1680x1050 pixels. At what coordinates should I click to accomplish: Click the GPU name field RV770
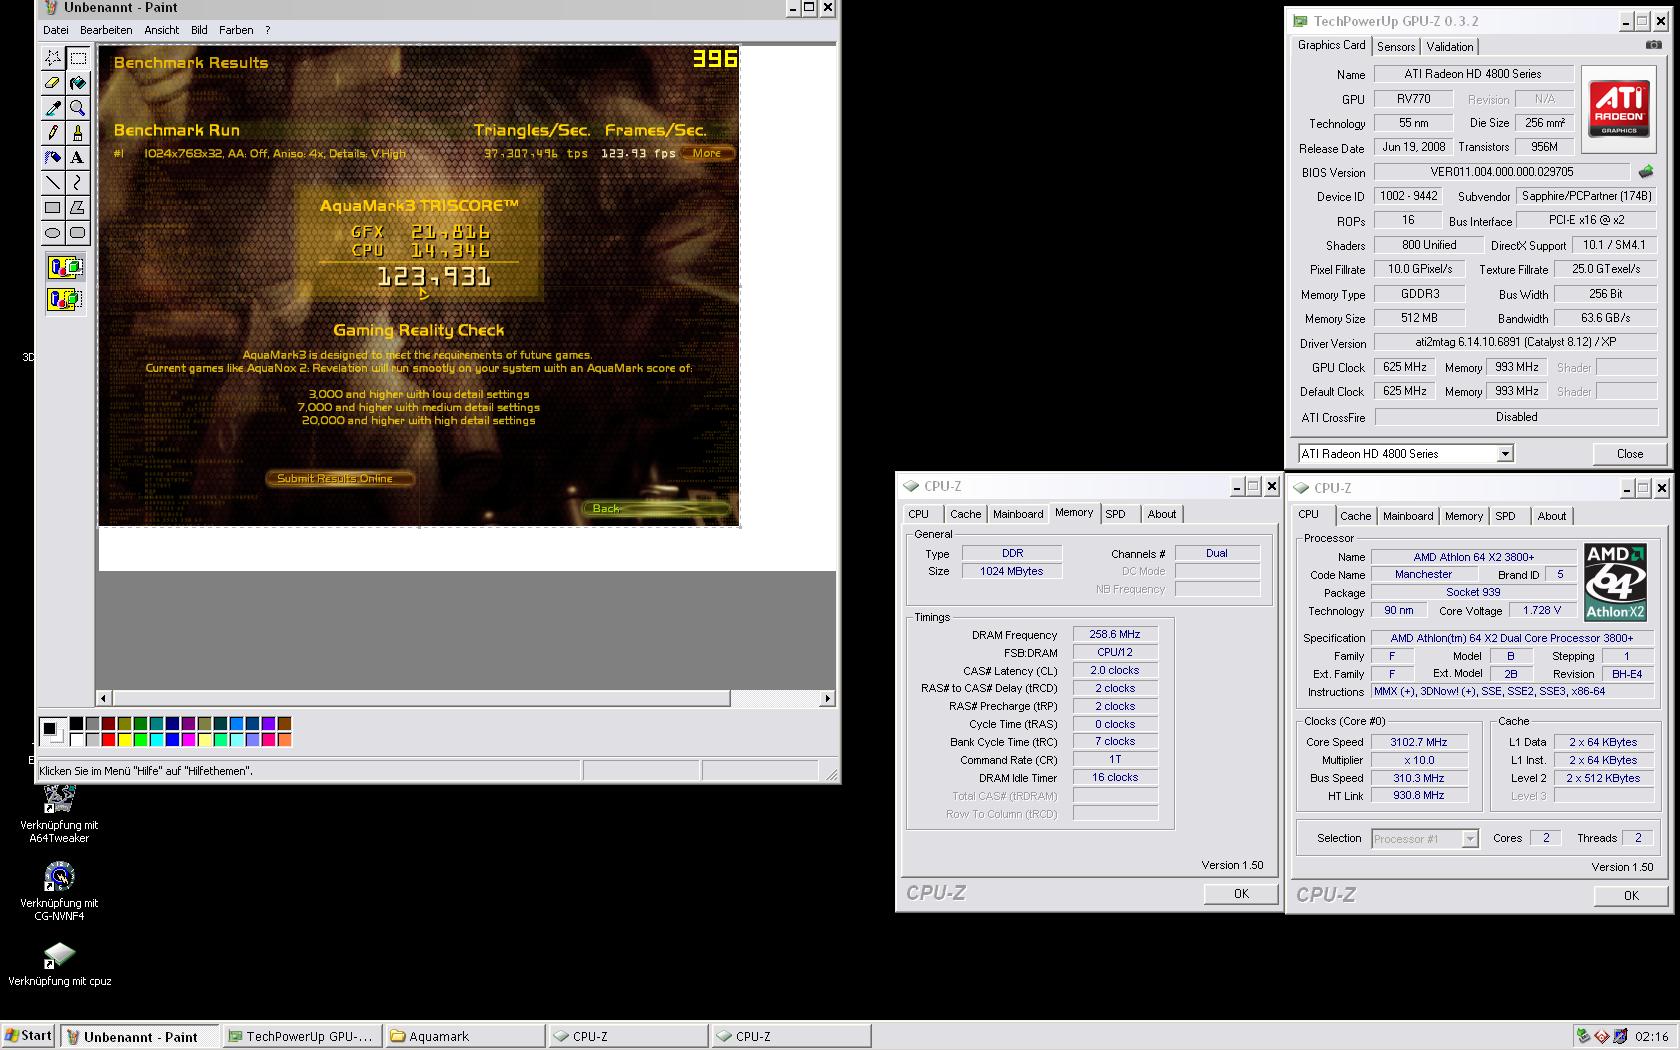[x=1413, y=99]
